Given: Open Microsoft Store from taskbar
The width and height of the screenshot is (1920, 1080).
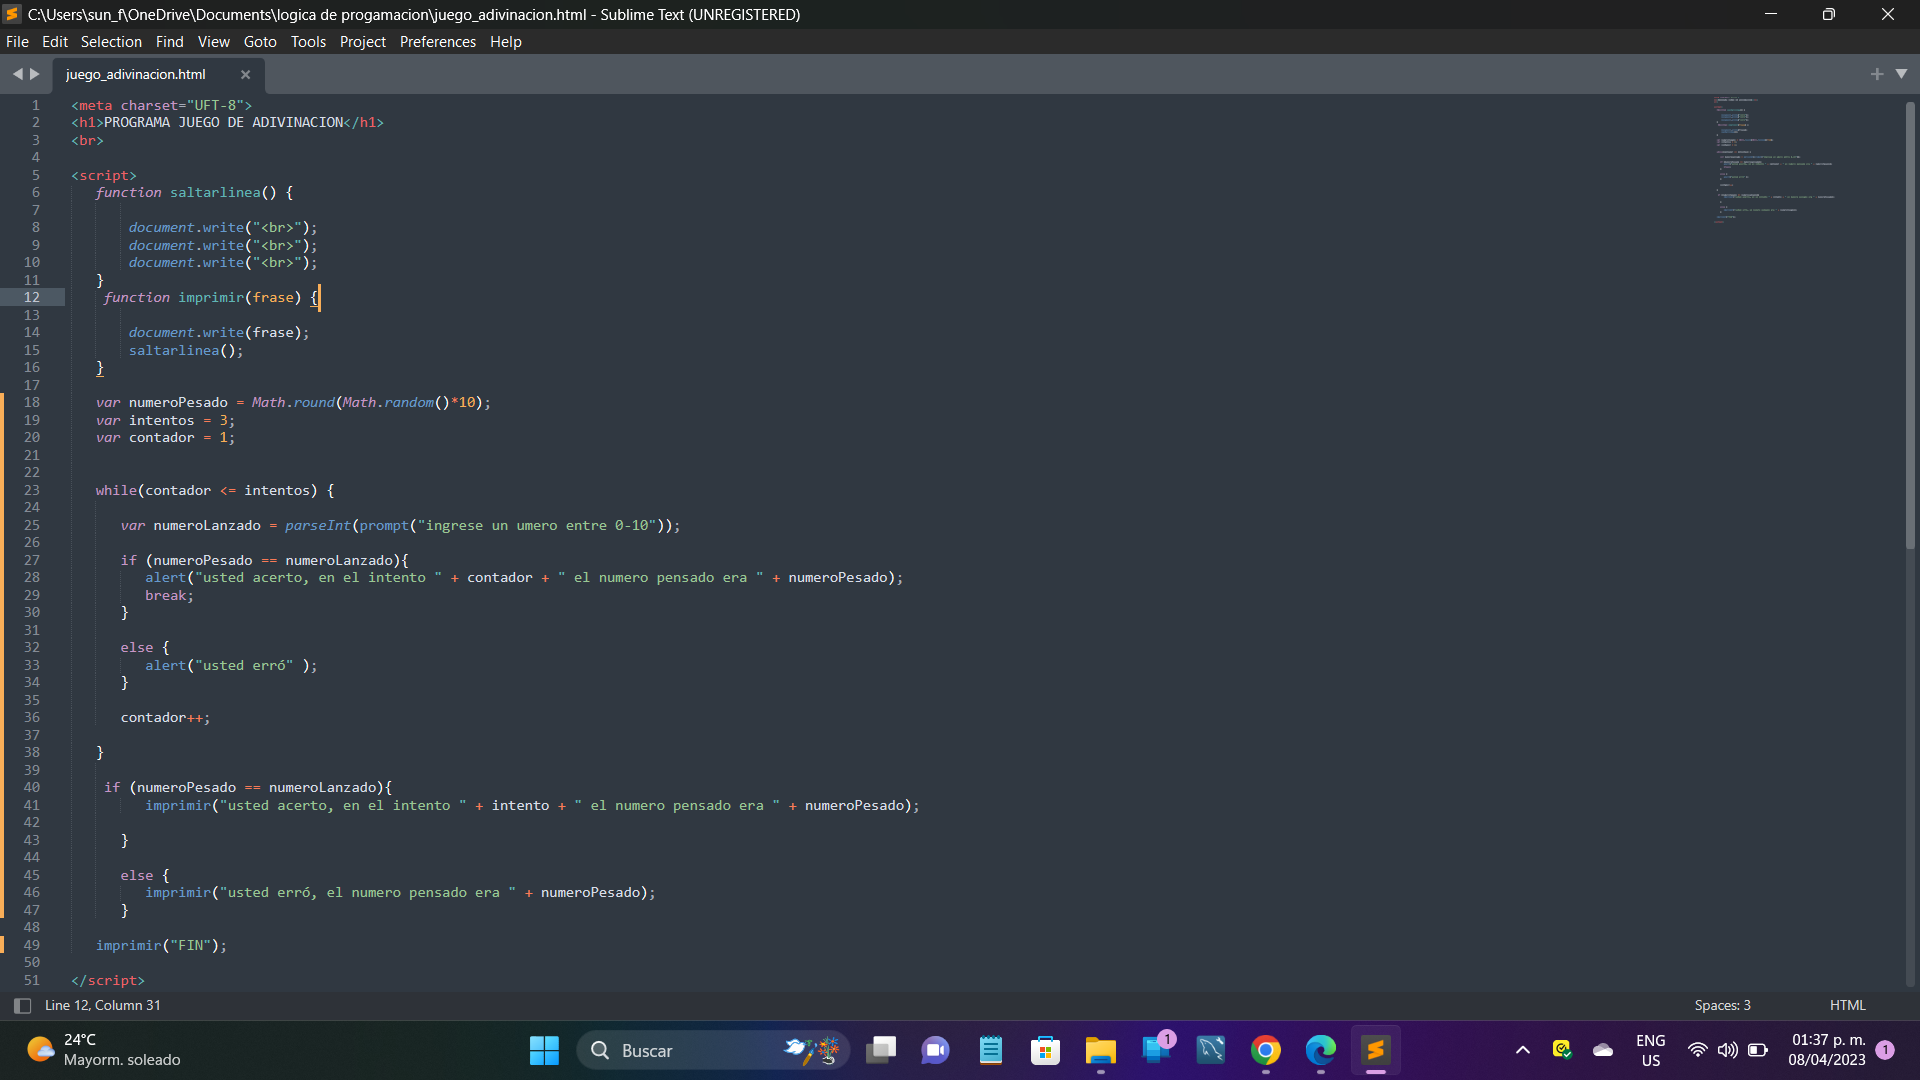Looking at the screenshot, I should 1045,1050.
